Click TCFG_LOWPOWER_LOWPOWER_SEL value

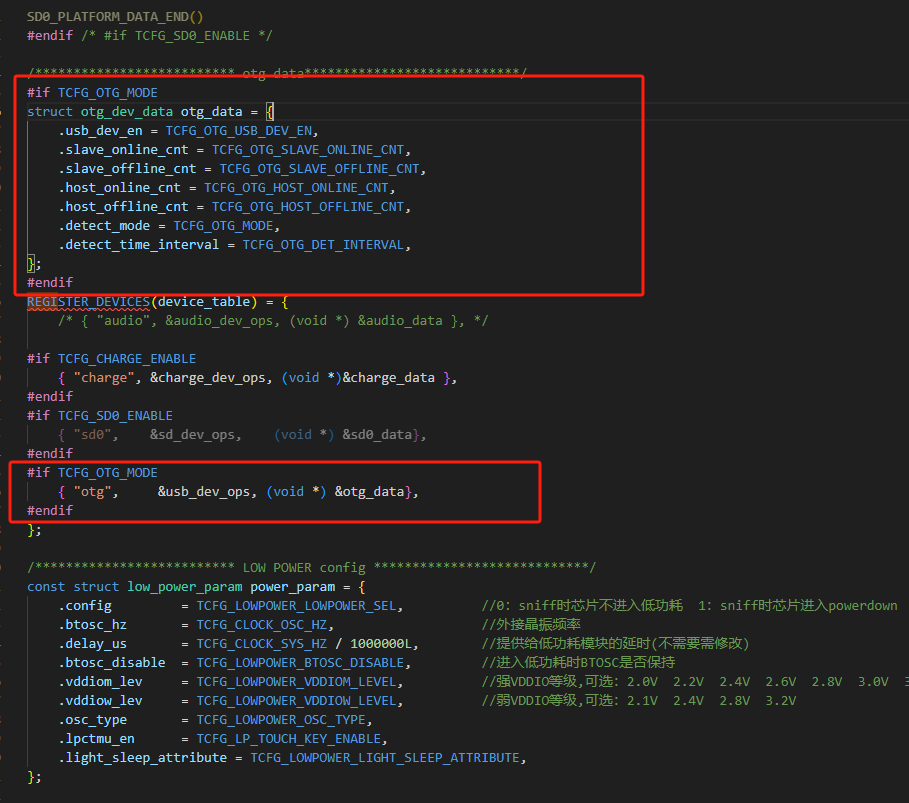point(296,606)
